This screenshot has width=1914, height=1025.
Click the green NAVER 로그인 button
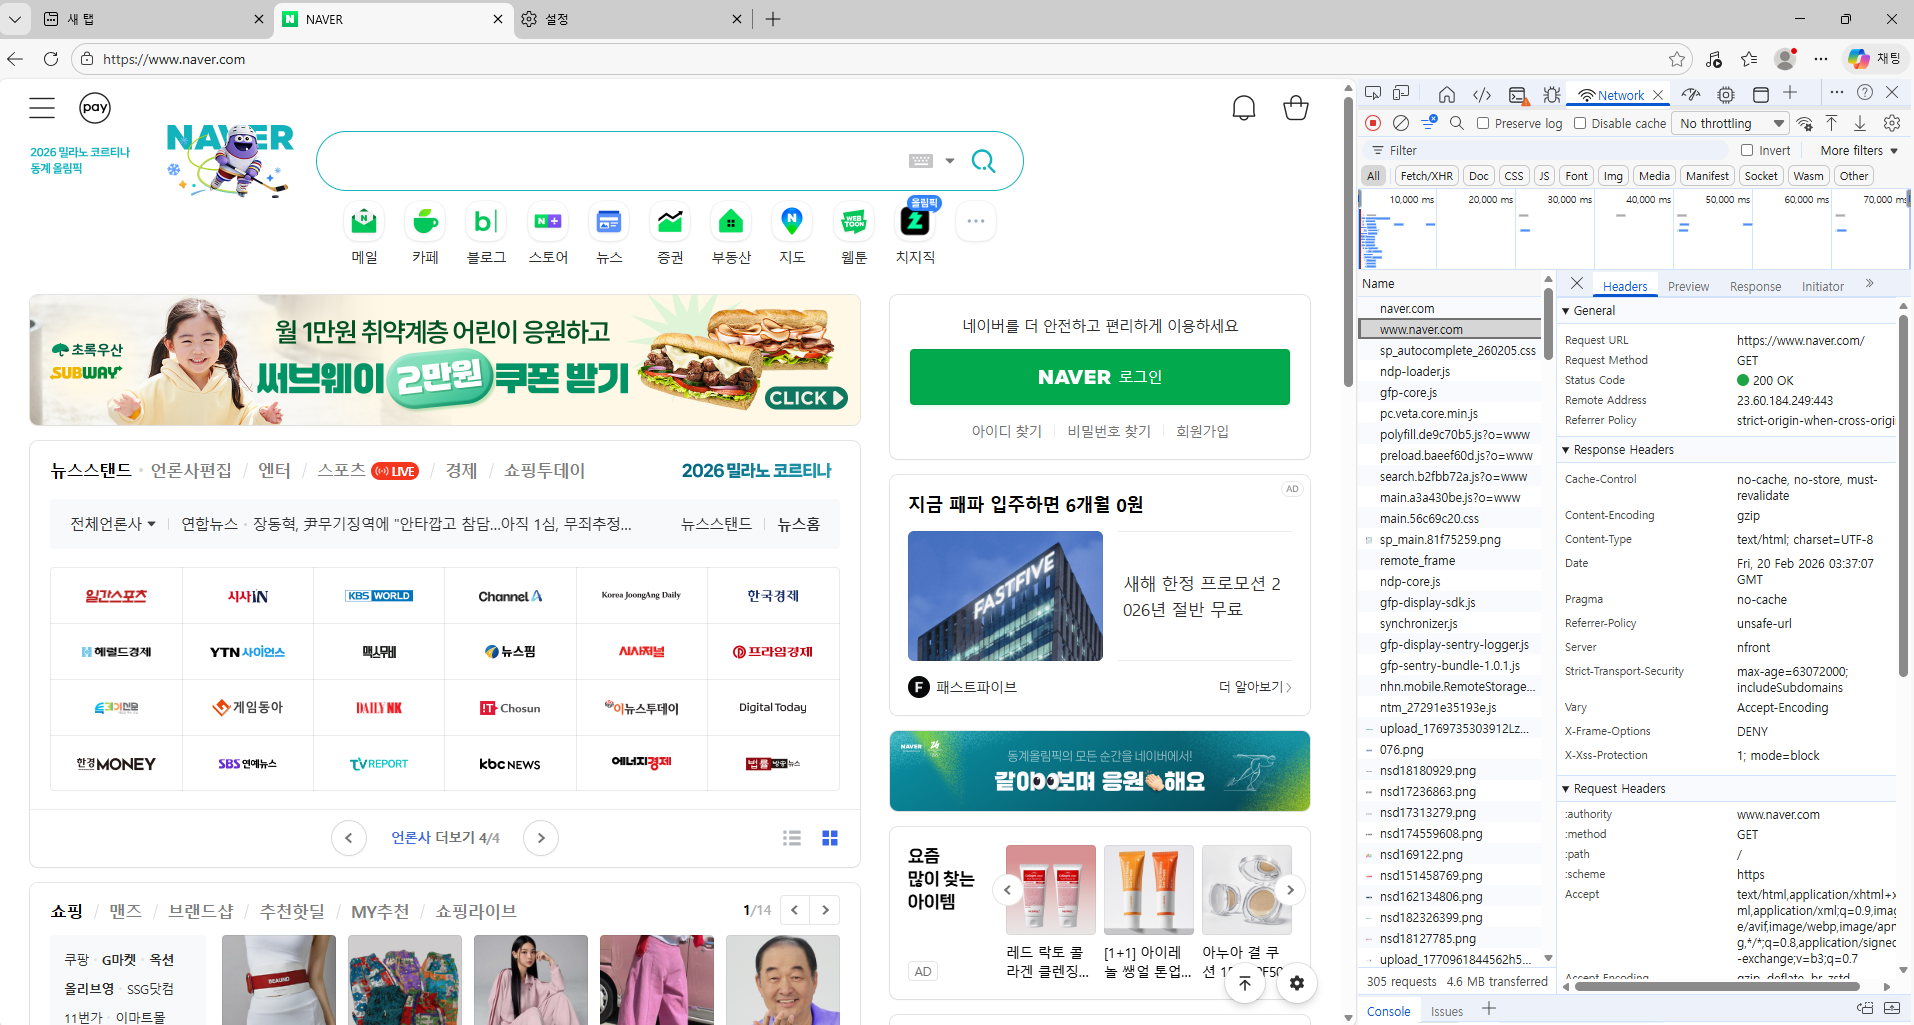click(1099, 377)
